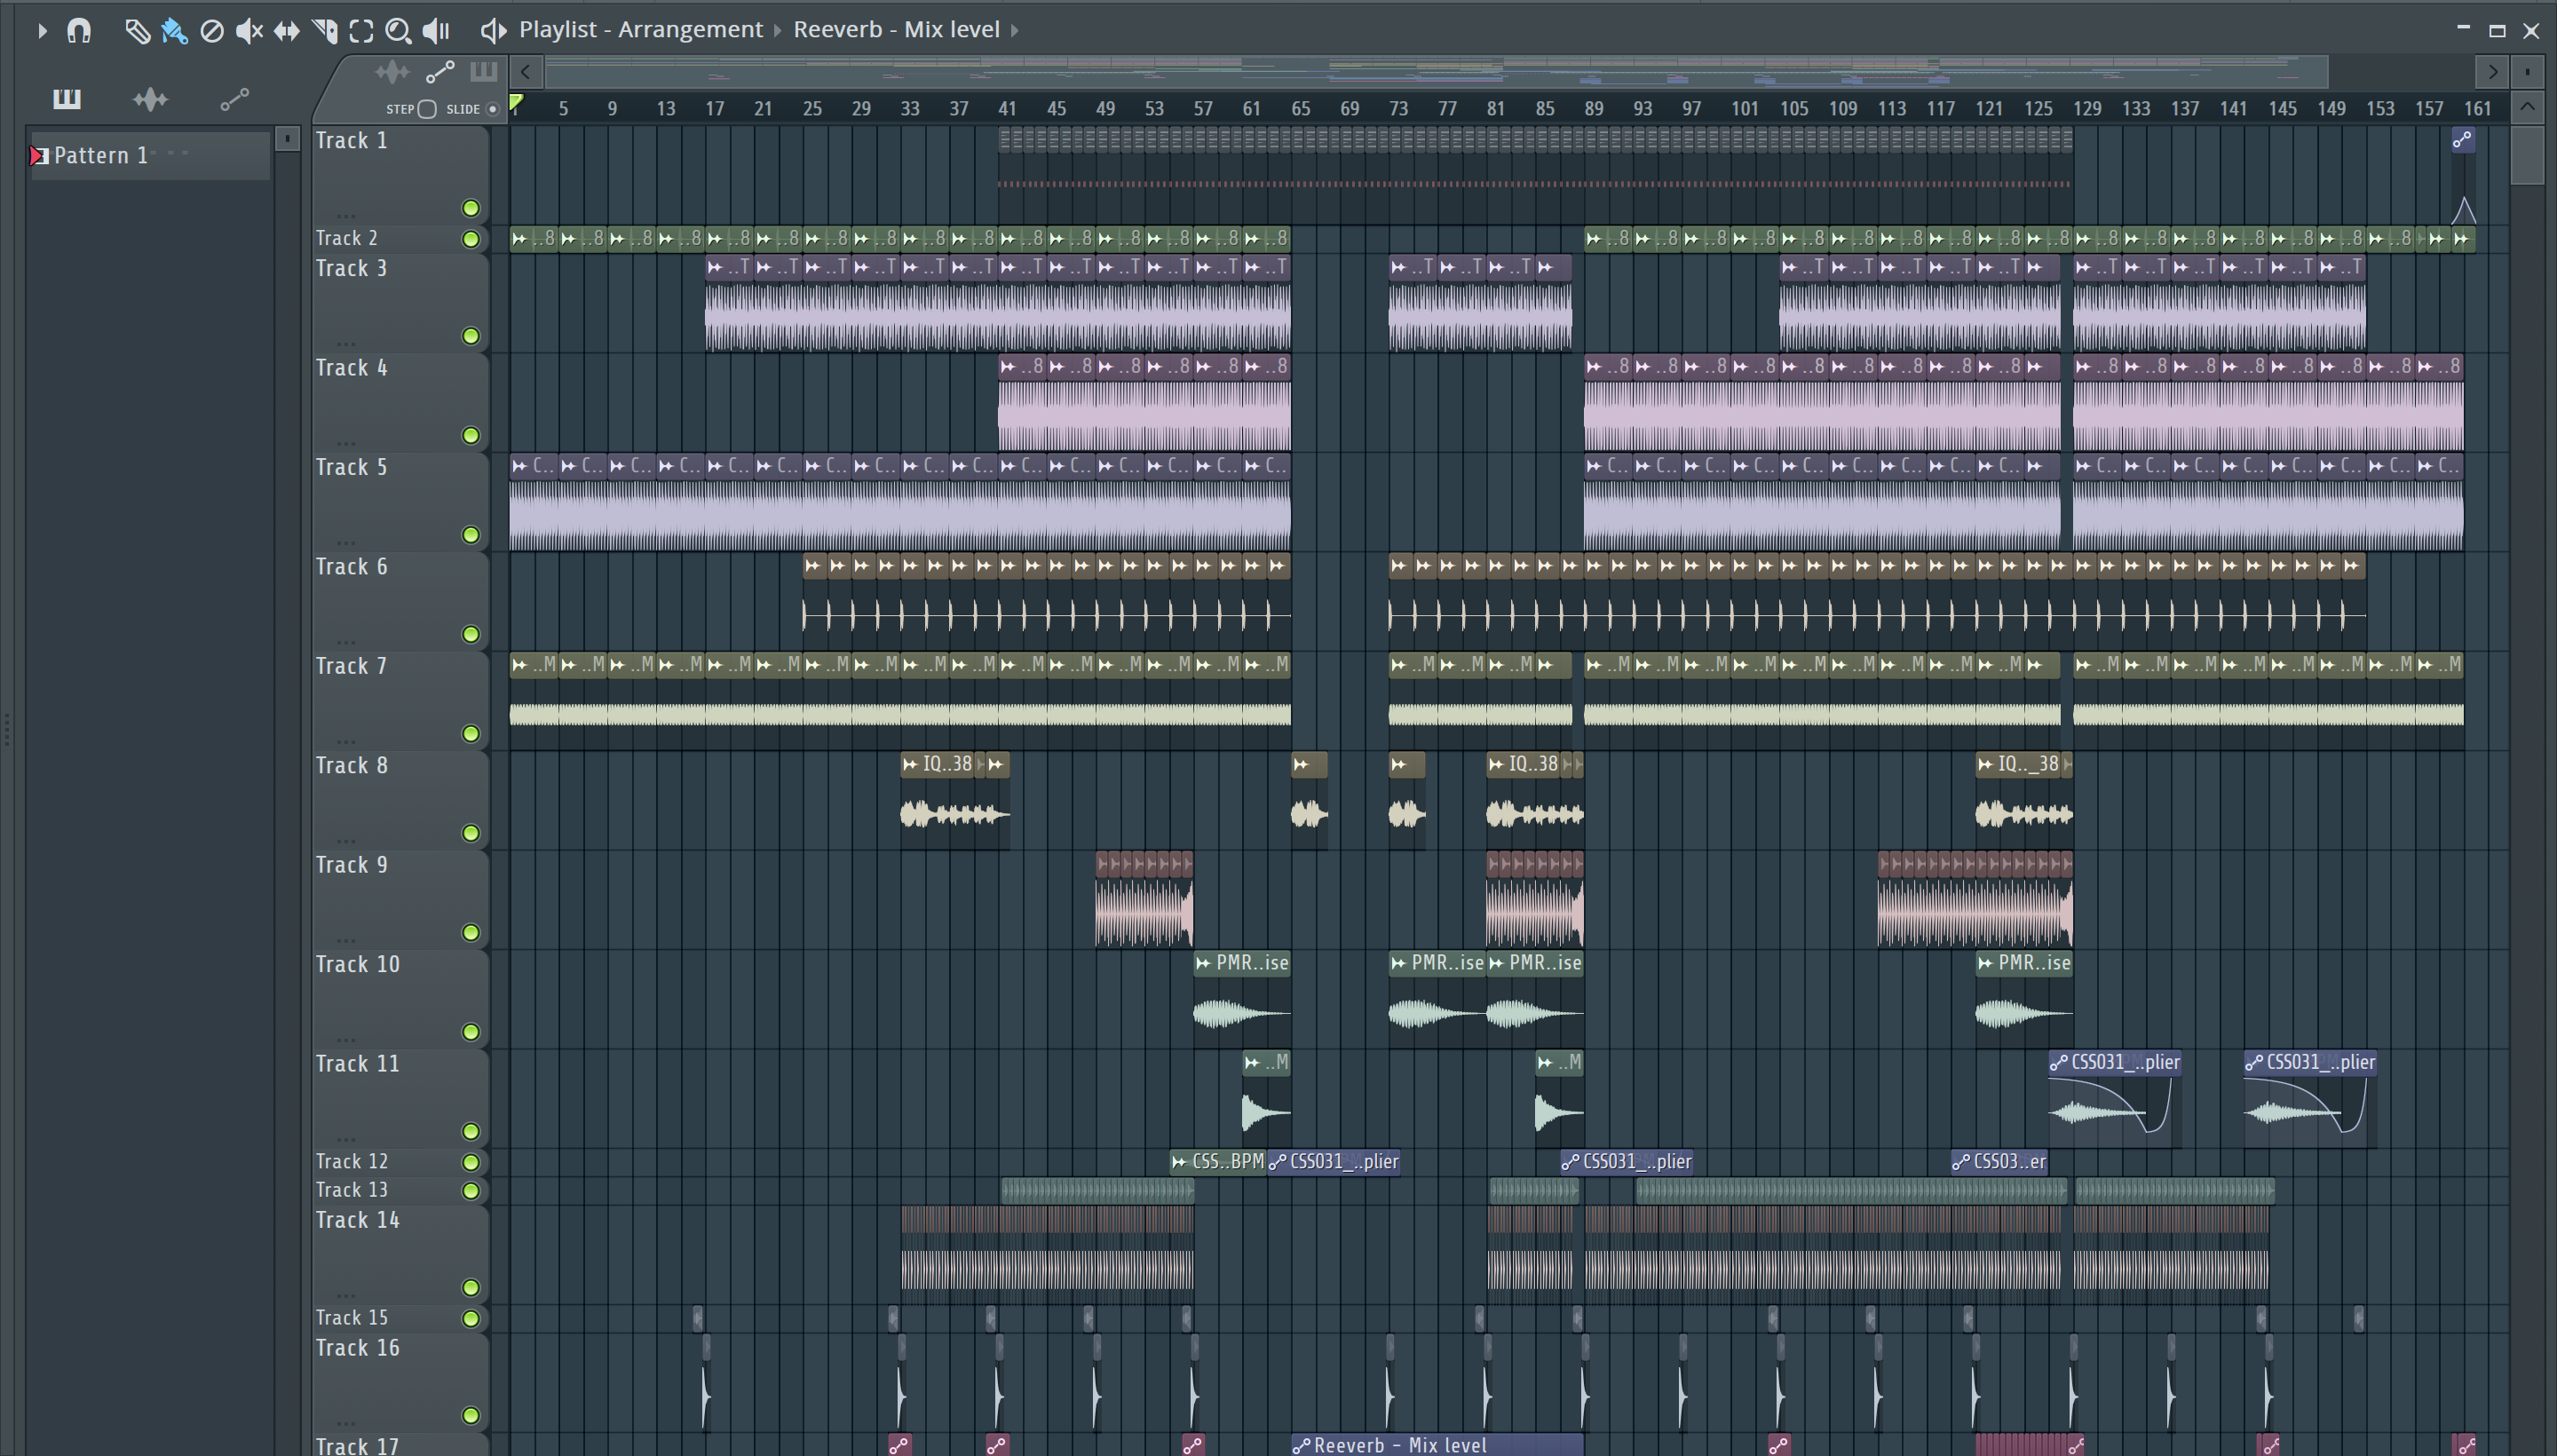The height and width of the screenshot is (1456, 2557).
Task: Click bar 65 on the timeline ruler
Action: coord(1300,108)
